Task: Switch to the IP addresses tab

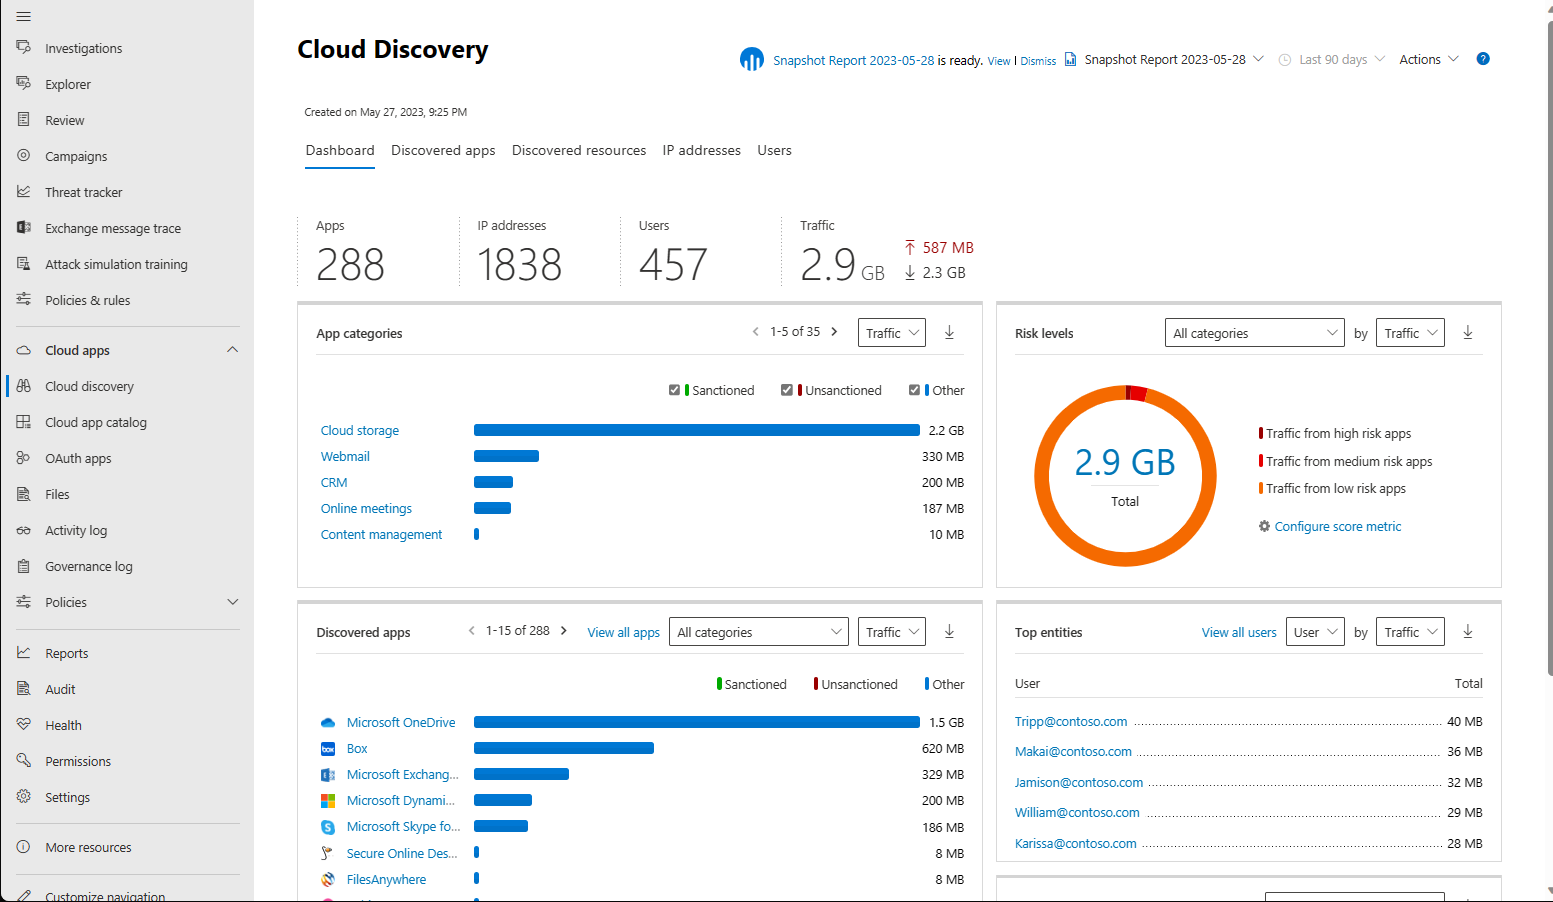Action: tap(702, 150)
